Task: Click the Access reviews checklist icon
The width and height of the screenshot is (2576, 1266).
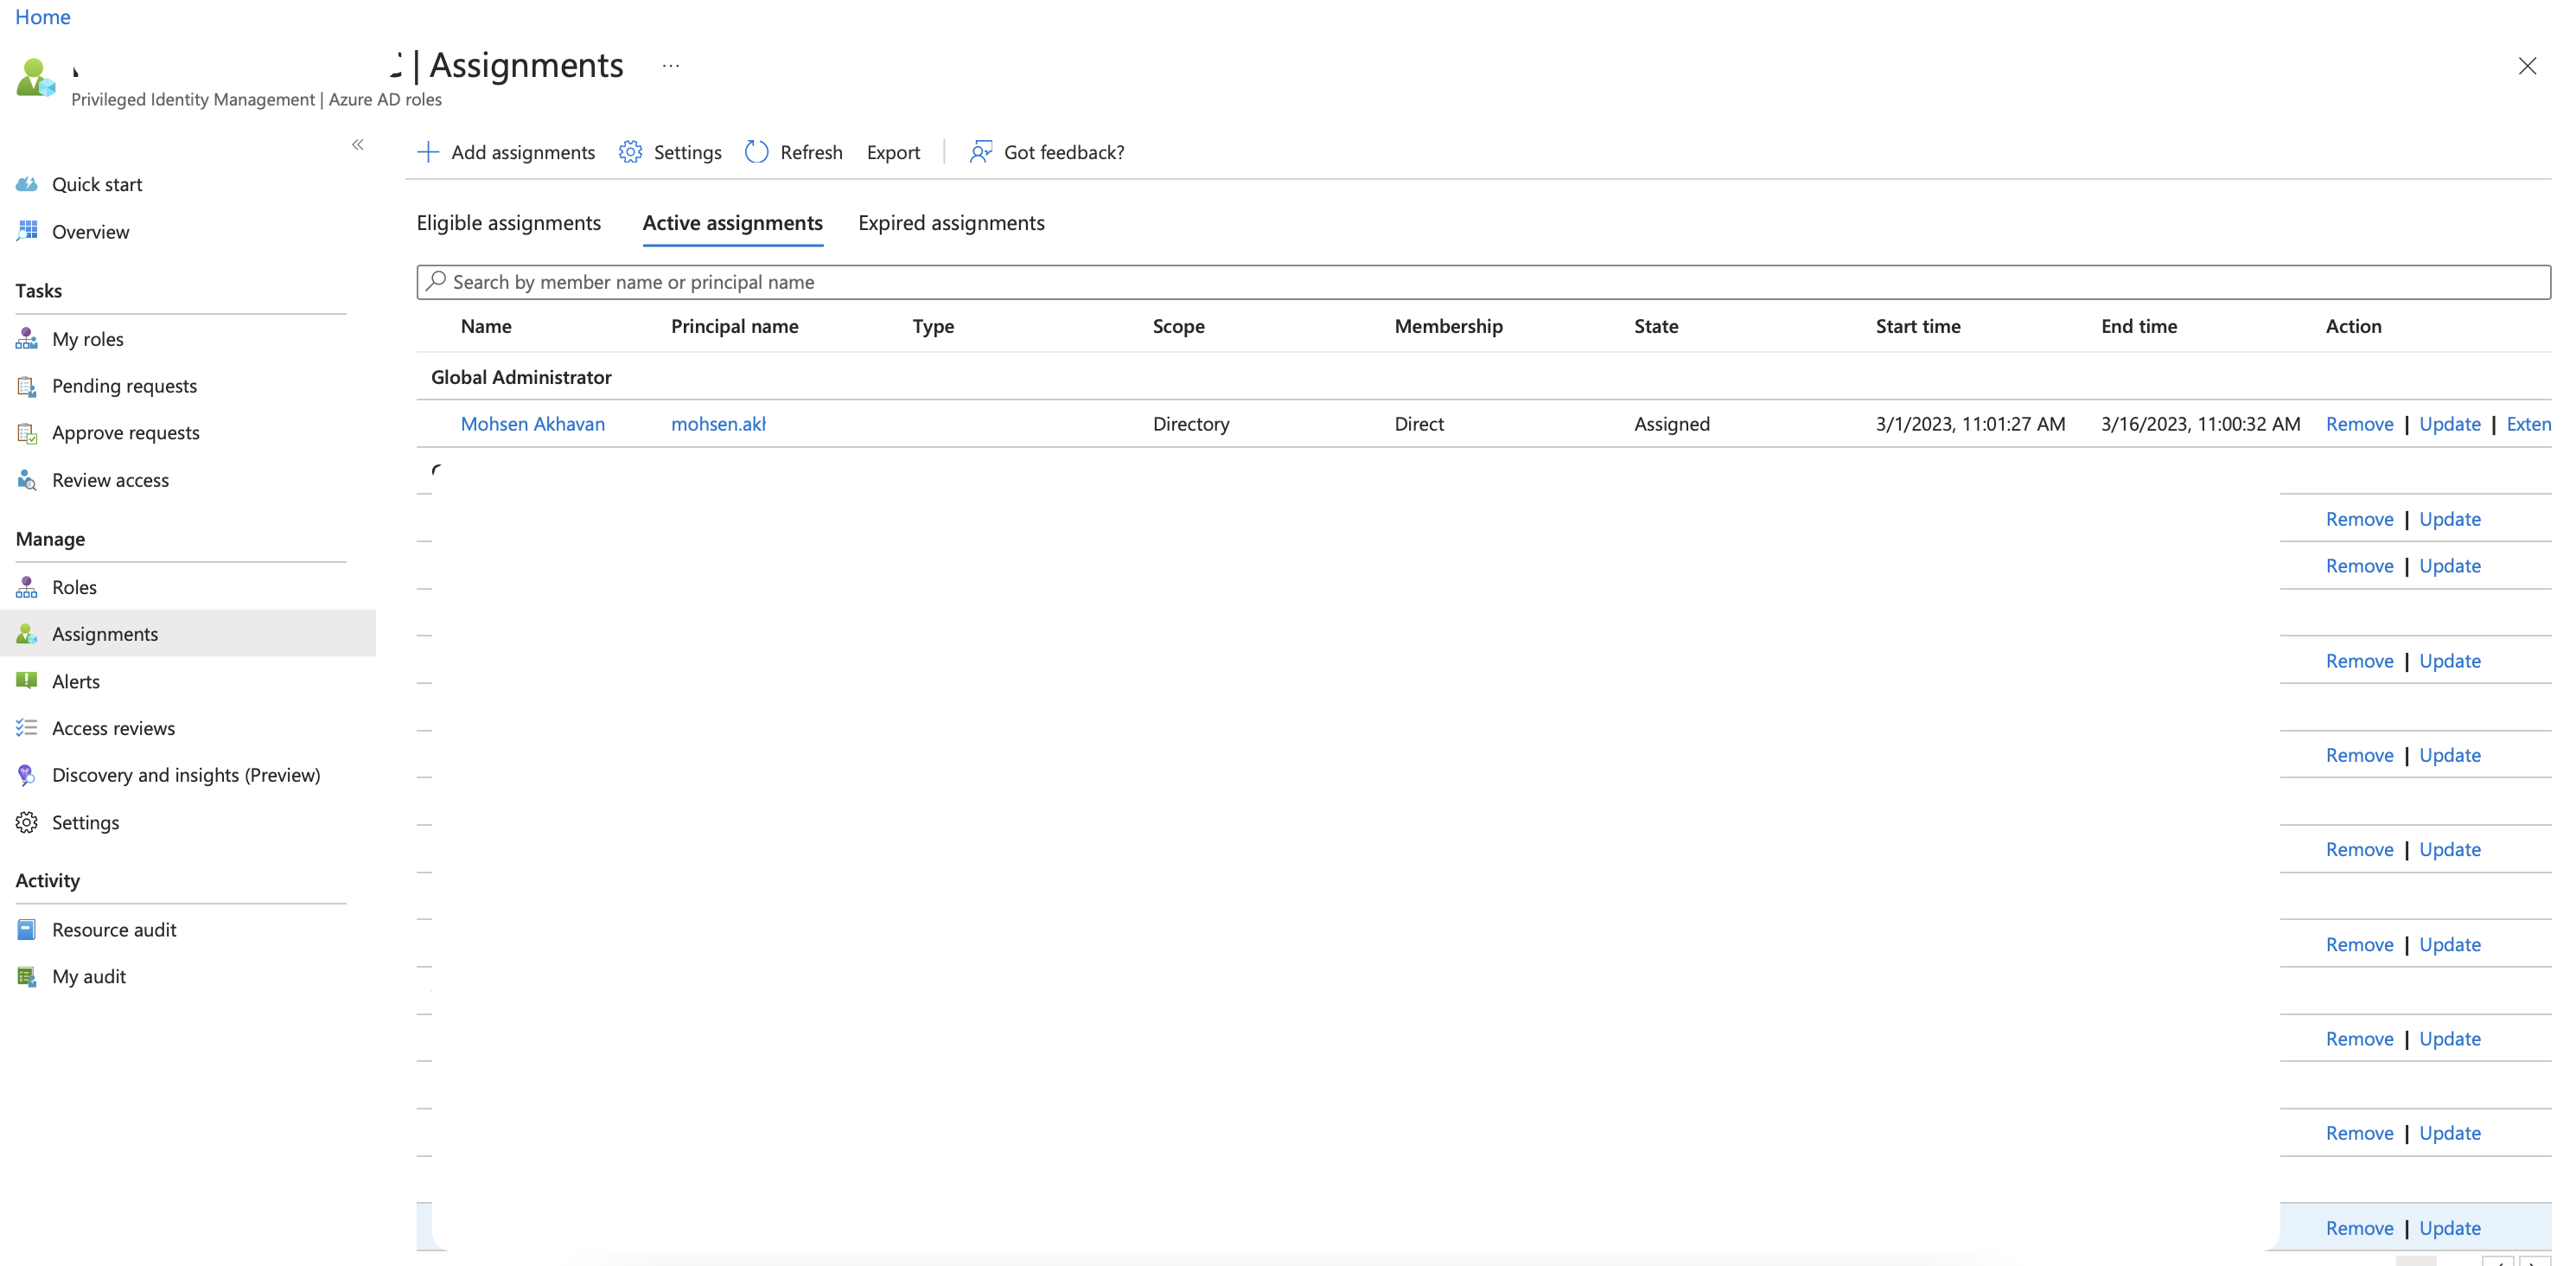Action: click(x=27, y=728)
